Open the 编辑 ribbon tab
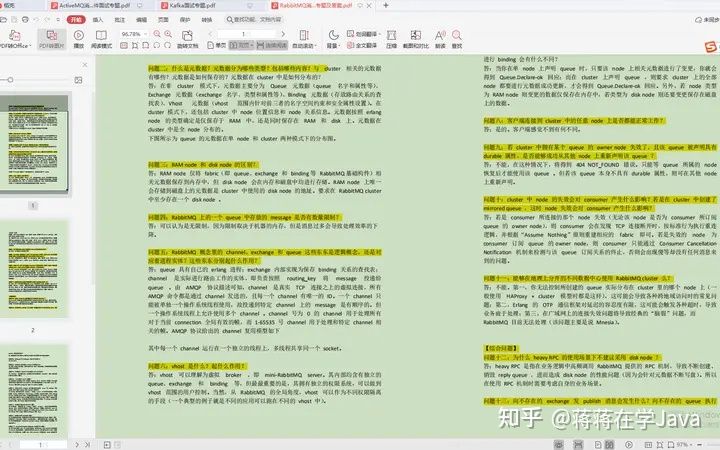This screenshot has height=450, width=720. tap(141, 20)
